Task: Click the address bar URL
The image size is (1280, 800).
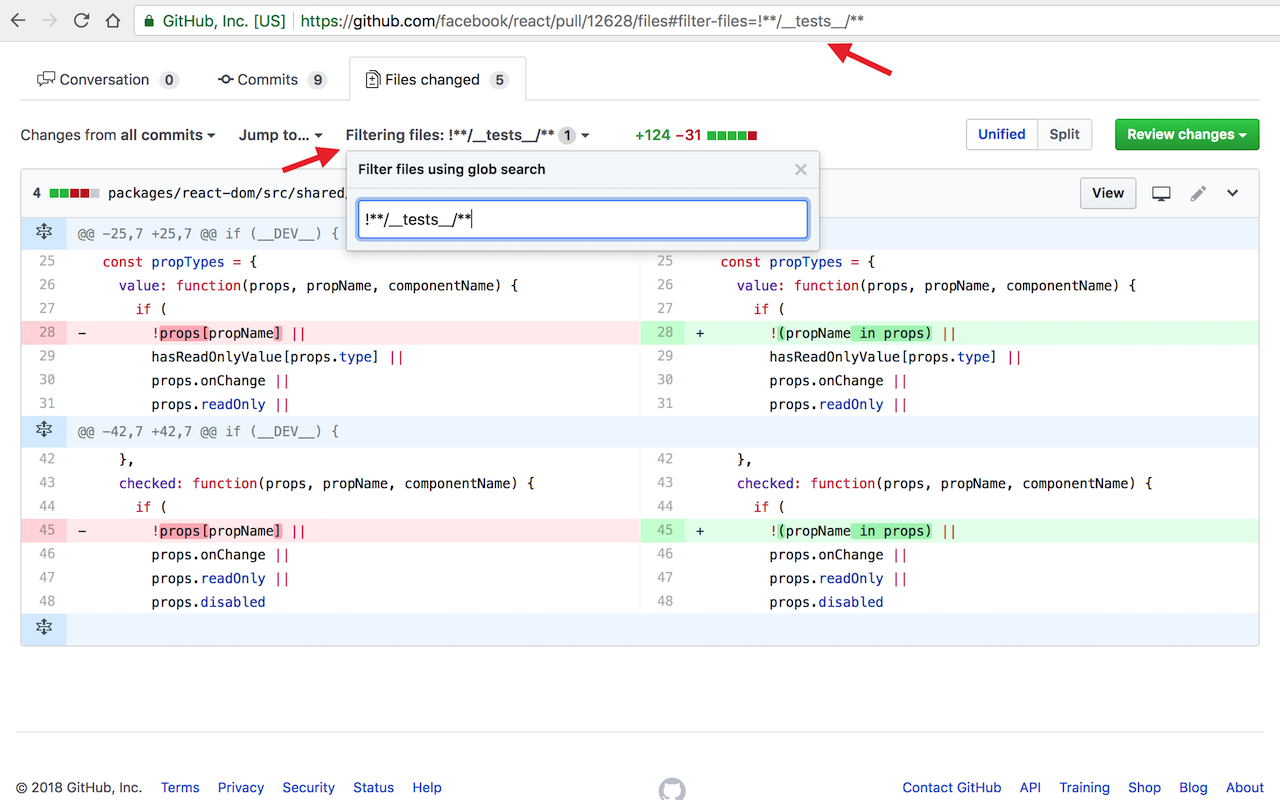Action: click(x=582, y=20)
